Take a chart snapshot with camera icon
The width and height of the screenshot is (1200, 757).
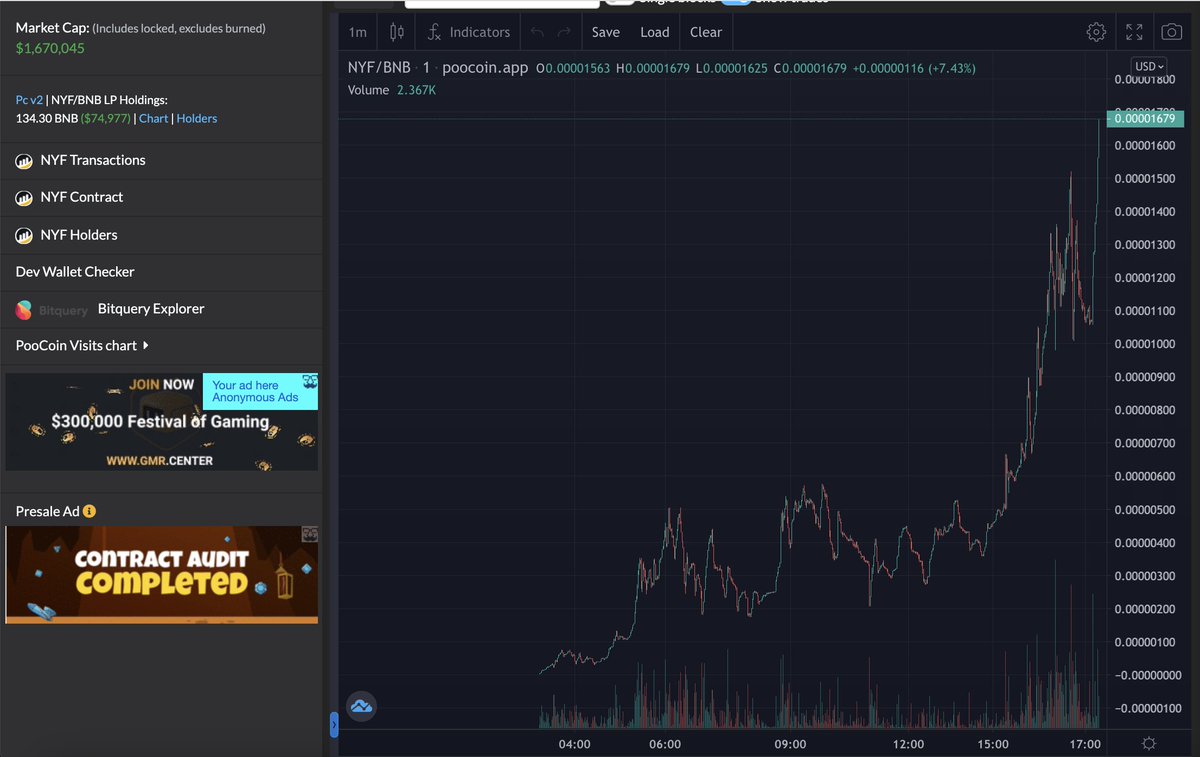(1171, 32)
